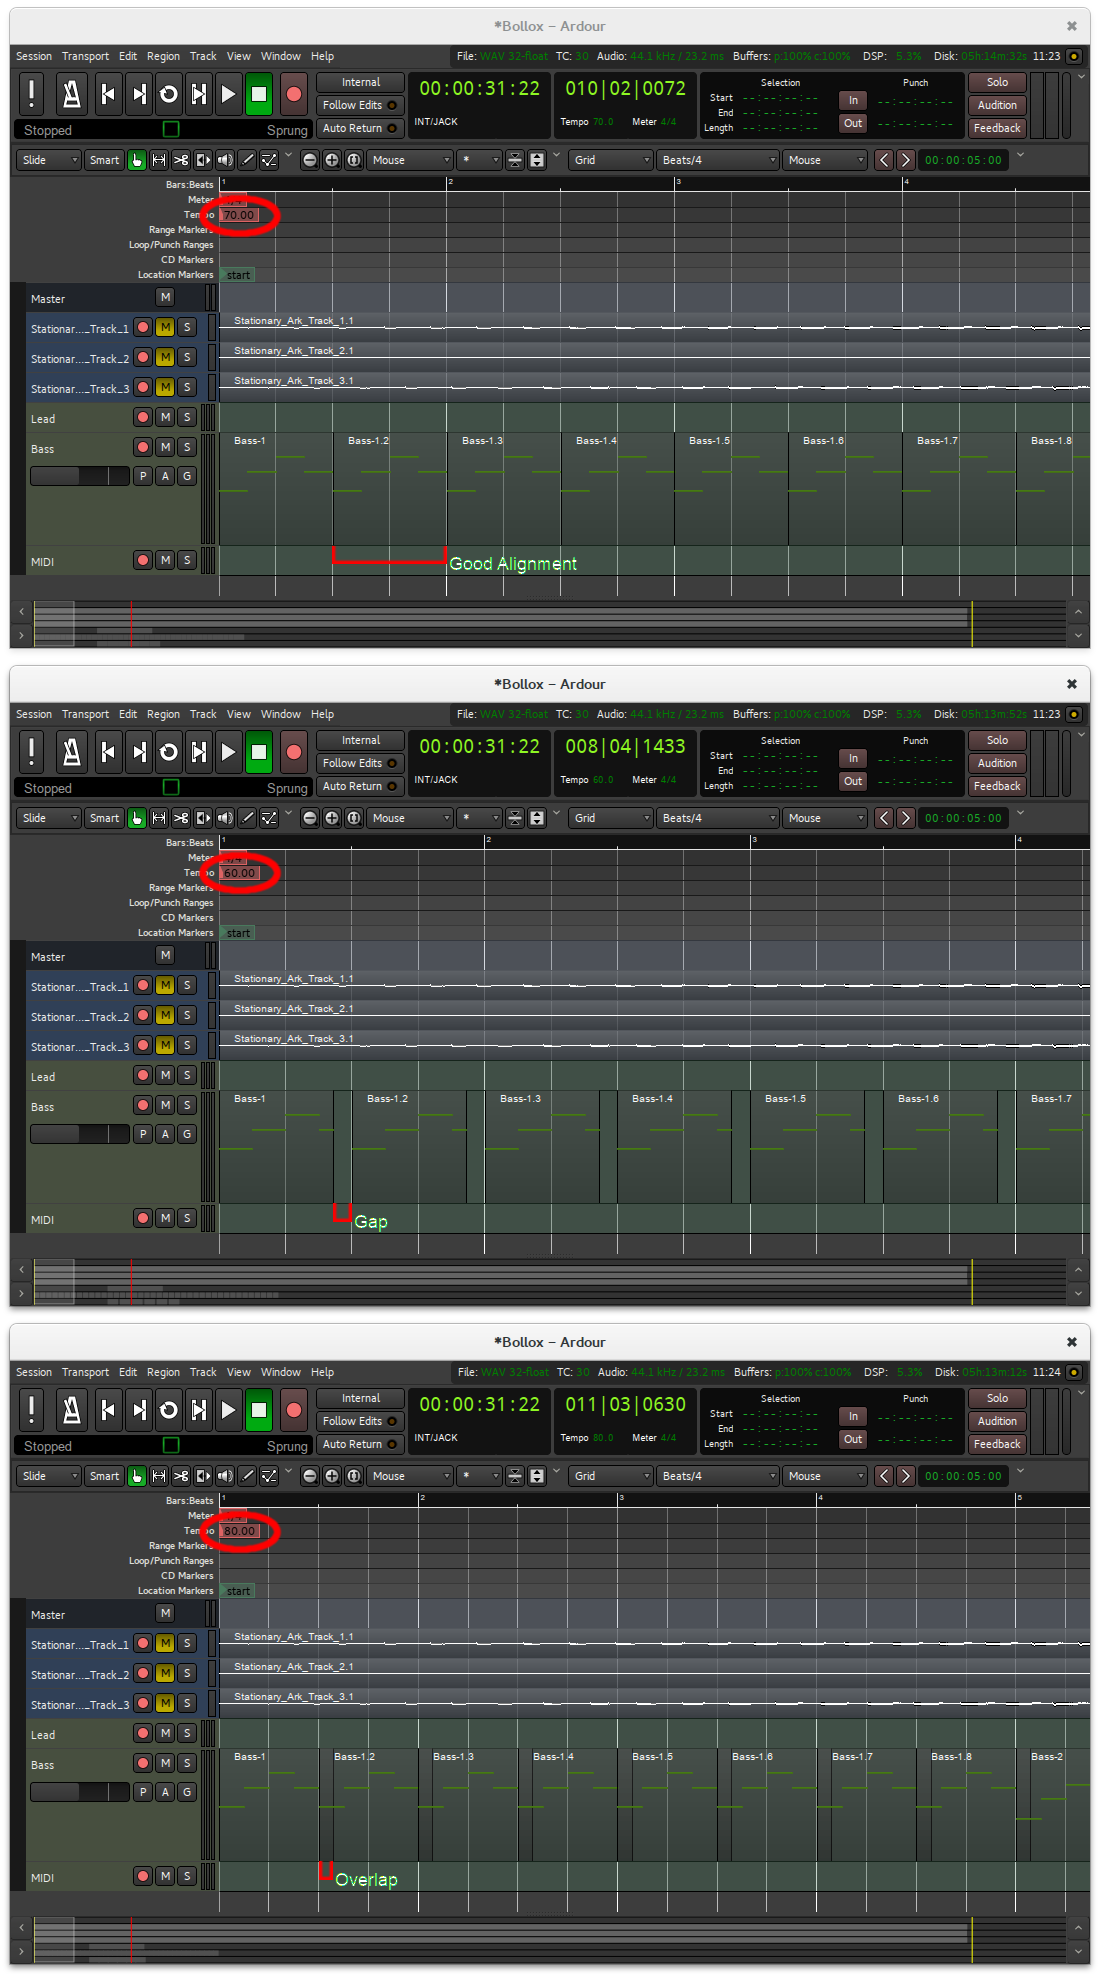This screenshot has height=1974, width=1100.
Task: Click the audition speaker tool in the tempo 70 window
Action: coord(225,160)
